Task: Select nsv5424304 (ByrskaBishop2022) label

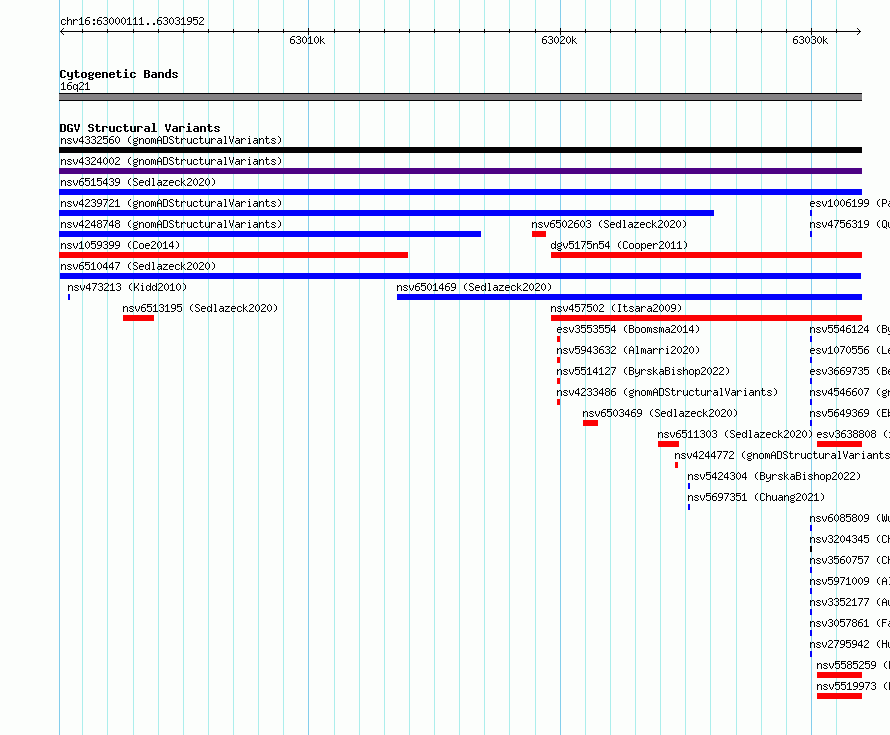Action: point(774,476)
